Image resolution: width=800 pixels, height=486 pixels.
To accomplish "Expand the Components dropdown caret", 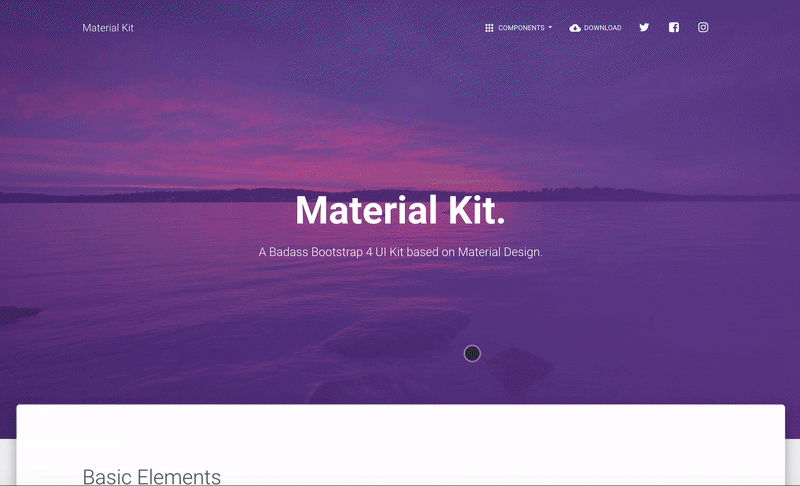I will click(x=550, y=28).
